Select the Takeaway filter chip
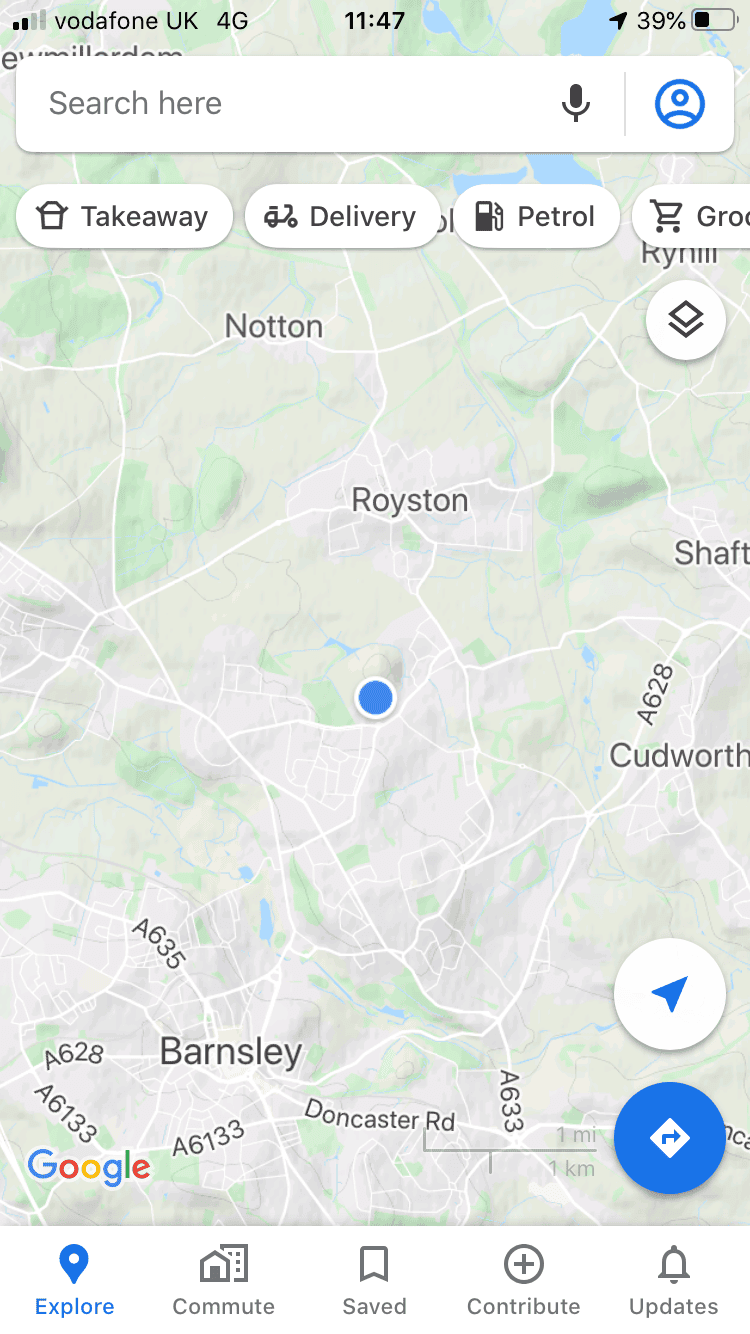The width and height of the screenshot is (750, 1334). tap(124, 216)
